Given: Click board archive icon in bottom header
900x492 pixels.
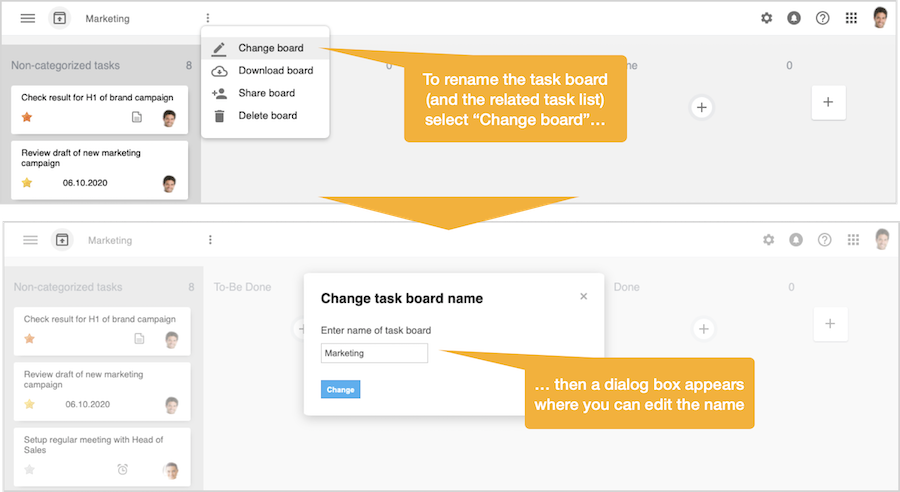Looking at the screenshot, I should [62, 240].
